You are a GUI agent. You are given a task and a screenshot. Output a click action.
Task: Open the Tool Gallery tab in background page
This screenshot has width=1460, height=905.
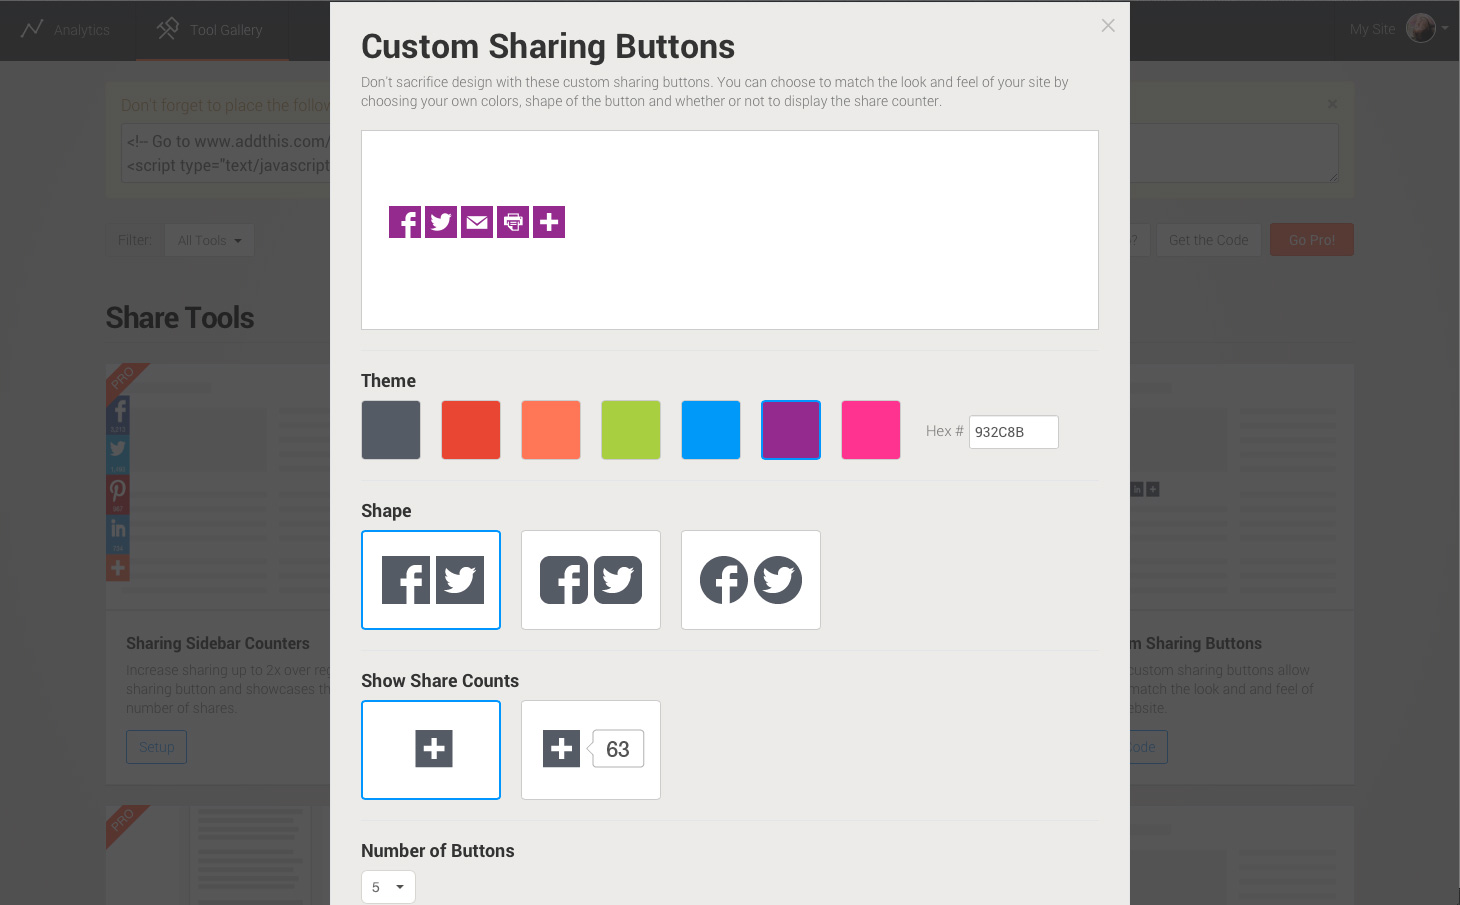(212, 30)
